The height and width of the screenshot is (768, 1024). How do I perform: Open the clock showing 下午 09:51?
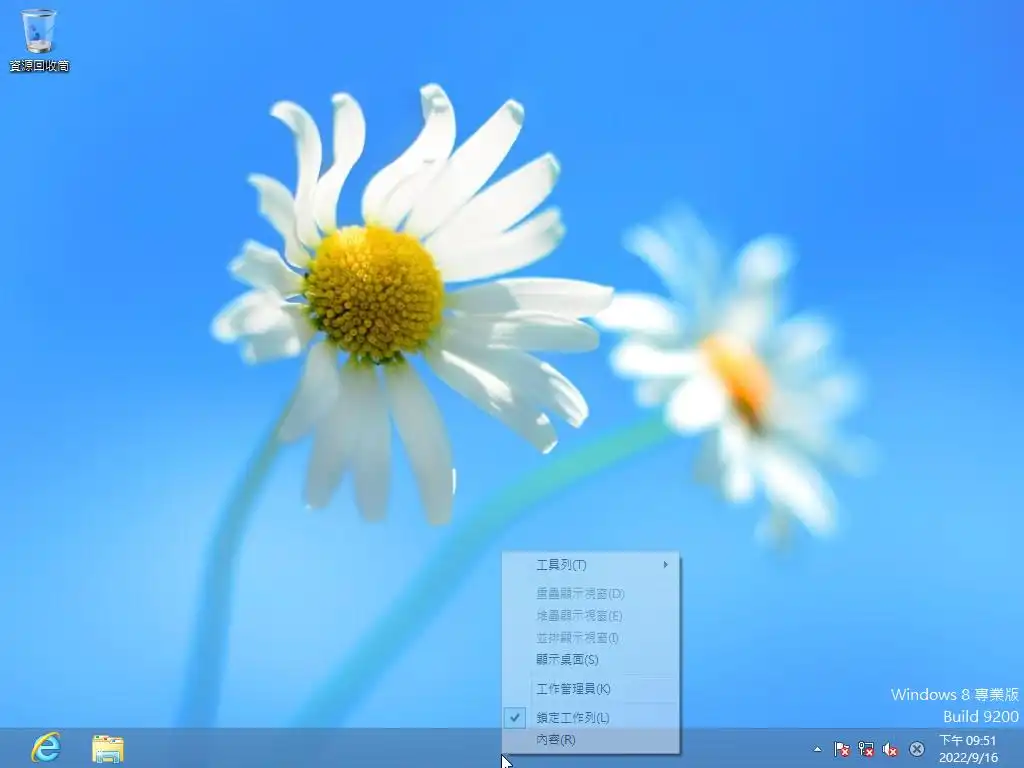[968, 748]
